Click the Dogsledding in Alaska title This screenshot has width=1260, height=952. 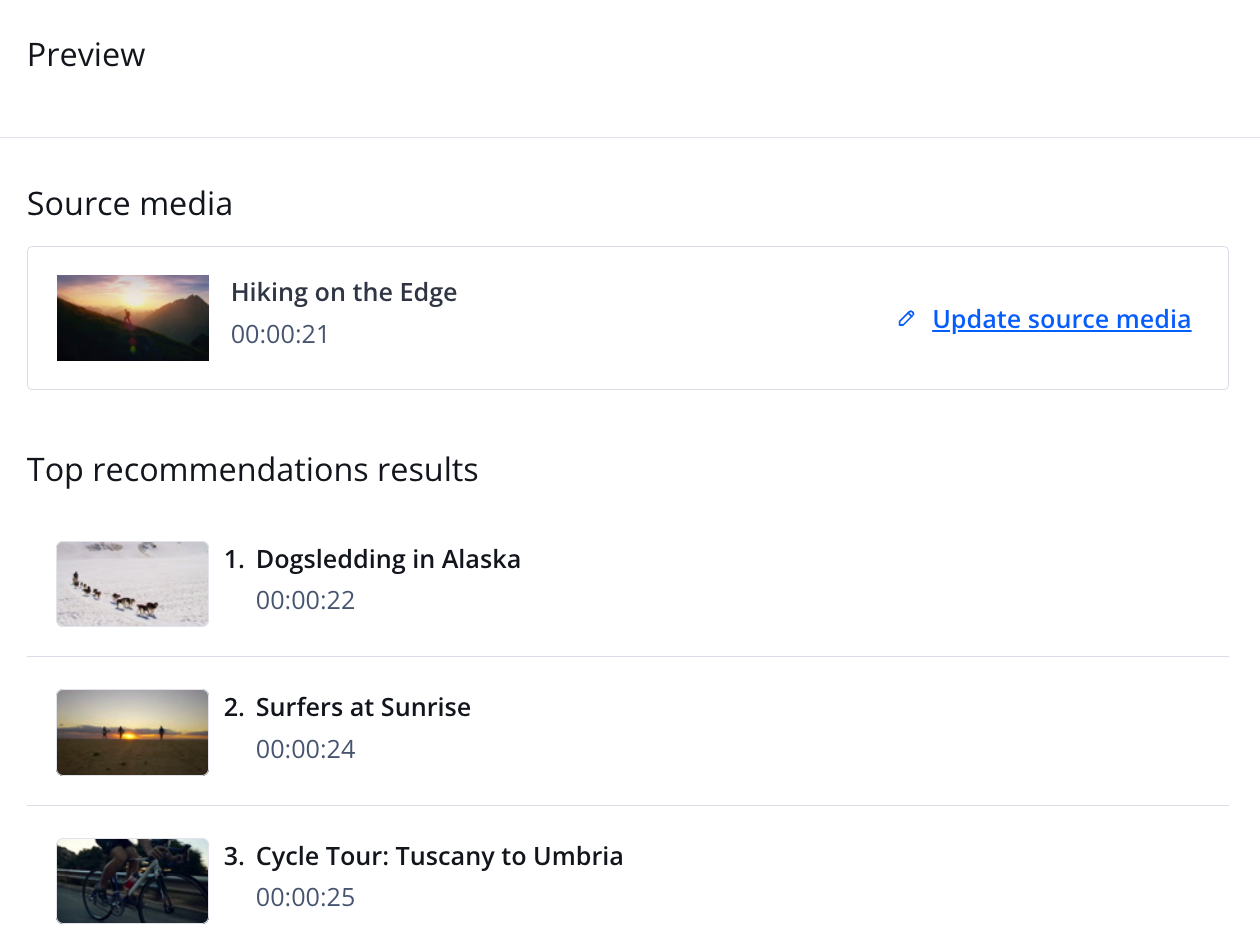click(x=388, y=559)
